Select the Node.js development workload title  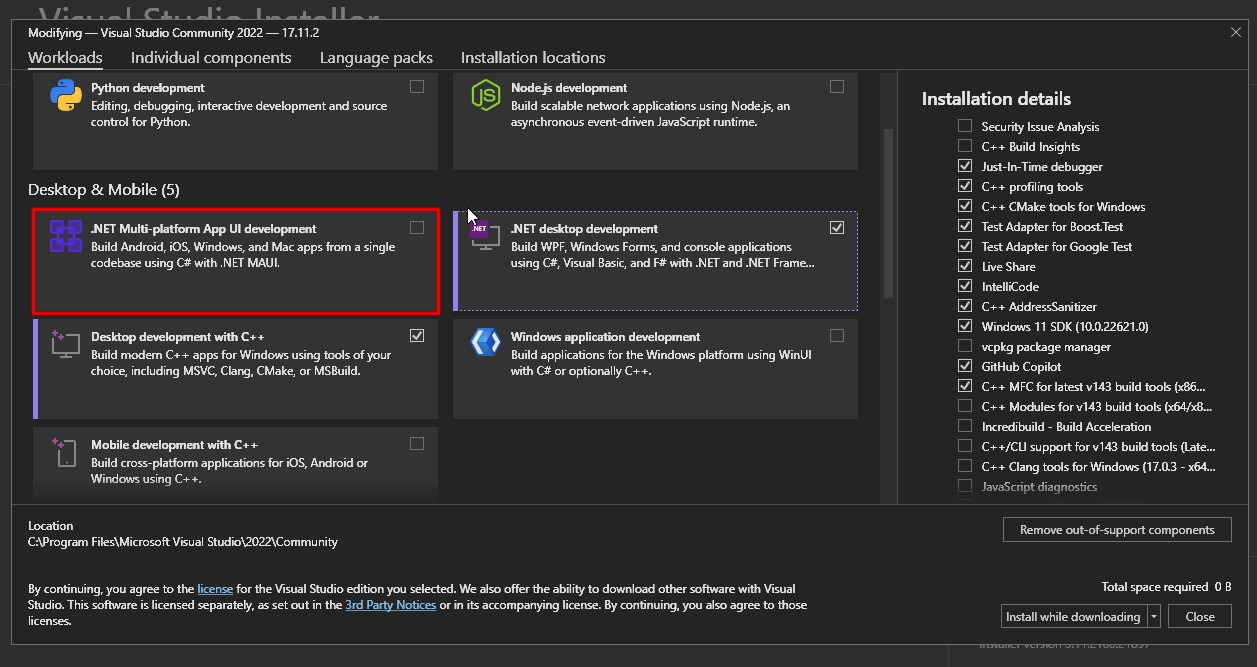click(569, 88)
